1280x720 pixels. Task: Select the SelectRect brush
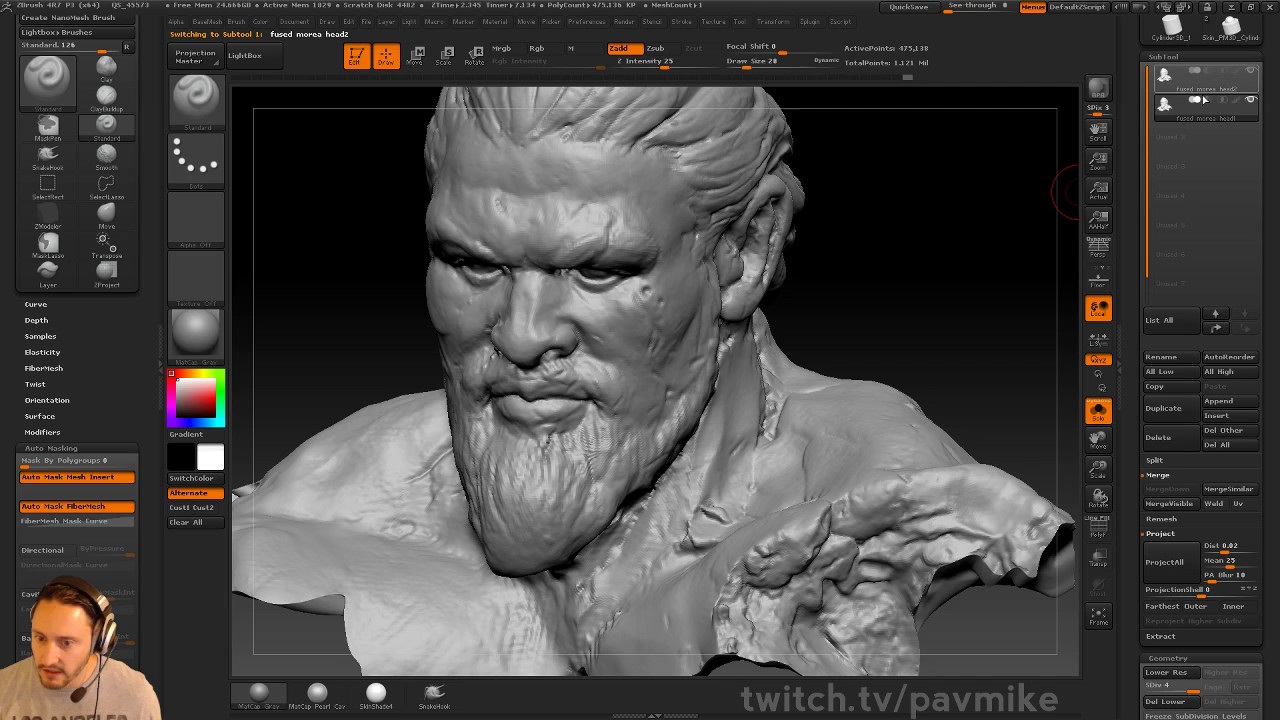[47, 186]
